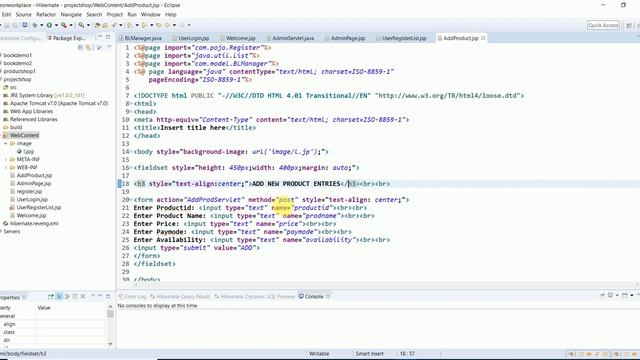Select the Package Explorer view tab
The width and height of the screenshot is (640, 360).
coord(66,38)
